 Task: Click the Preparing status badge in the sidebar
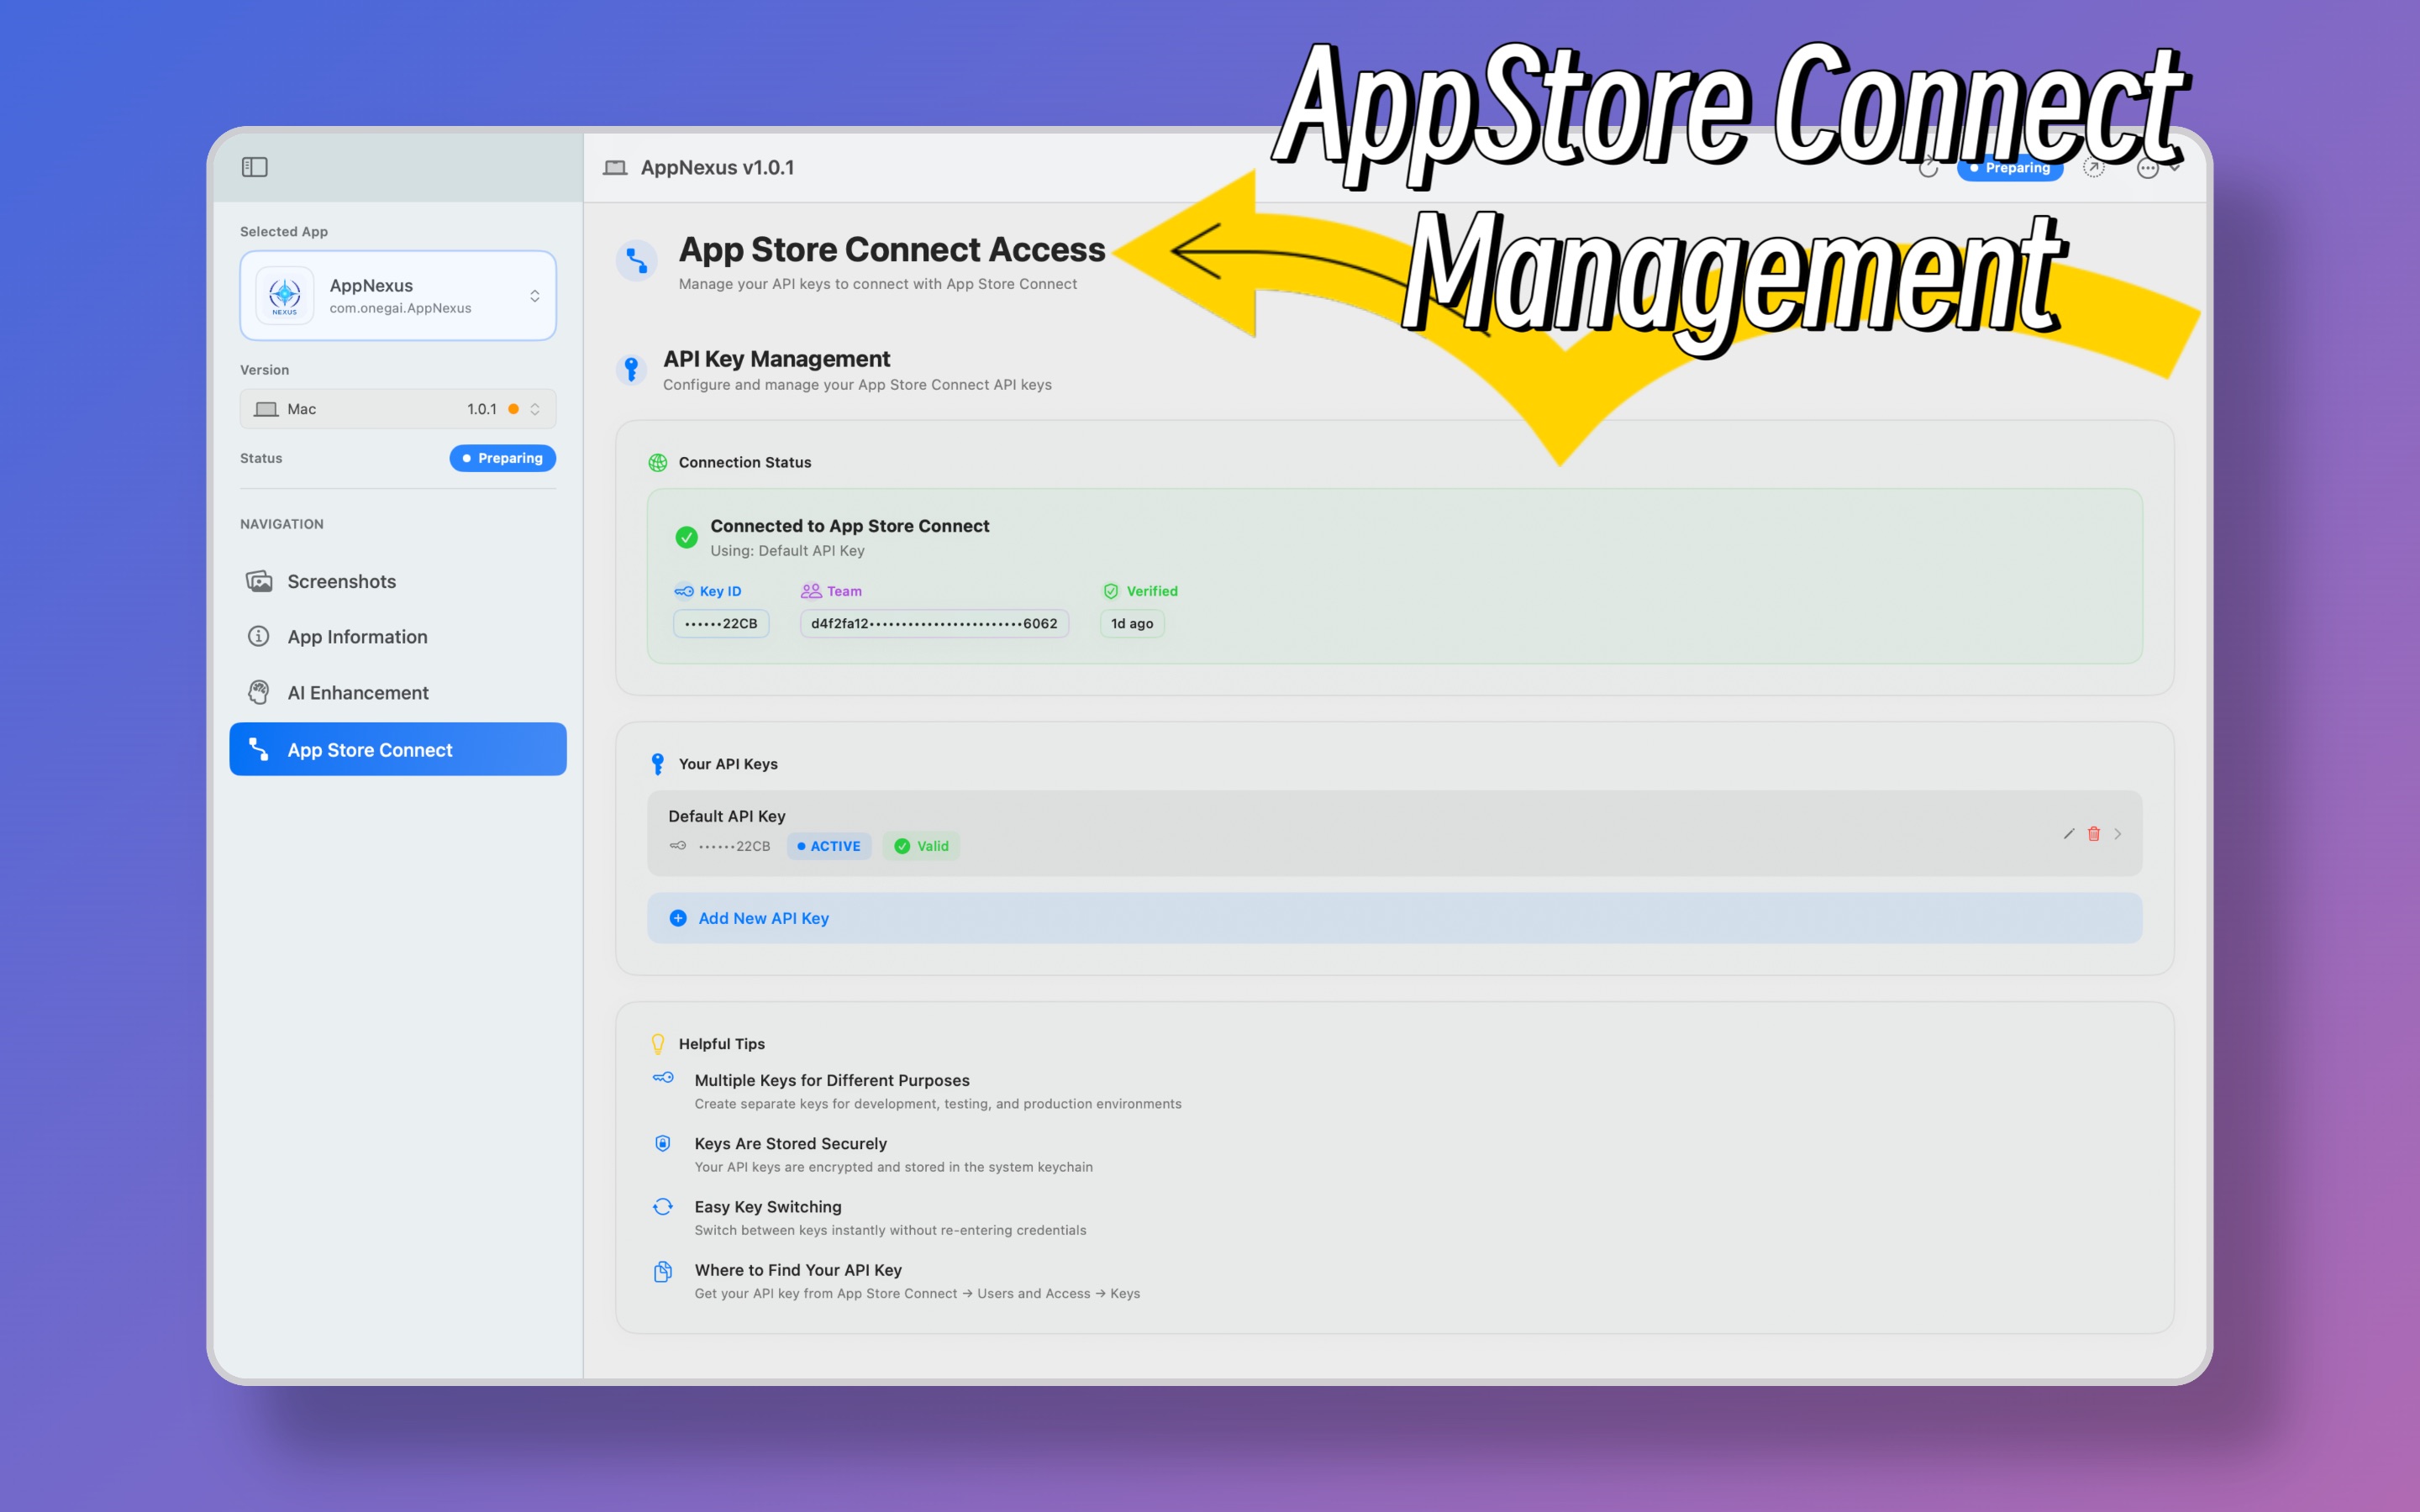pyautogui.click(x=502, y=458)
